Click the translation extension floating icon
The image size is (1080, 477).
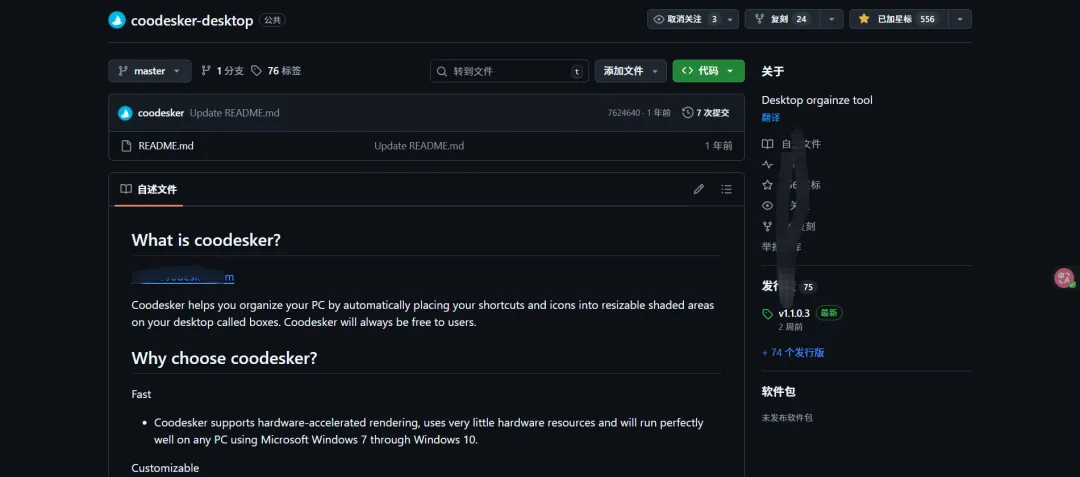(x=1064, y=278)
